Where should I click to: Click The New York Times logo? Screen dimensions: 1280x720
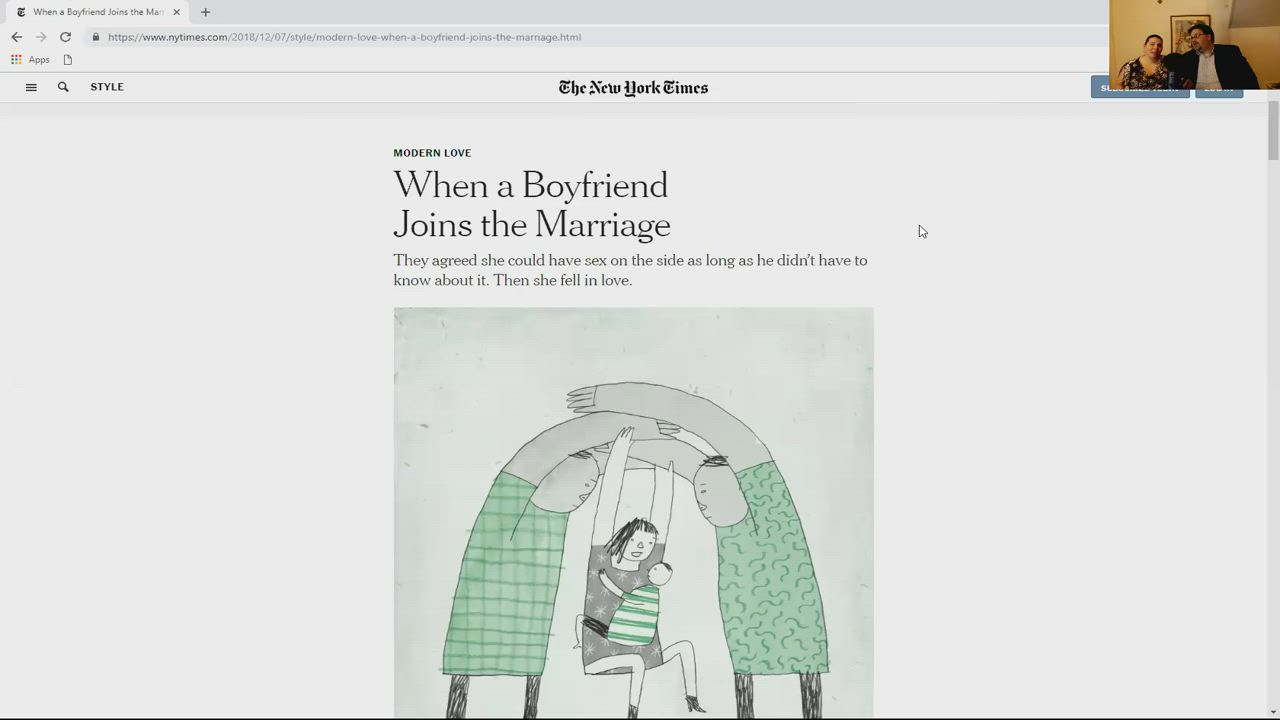[633, 88]
